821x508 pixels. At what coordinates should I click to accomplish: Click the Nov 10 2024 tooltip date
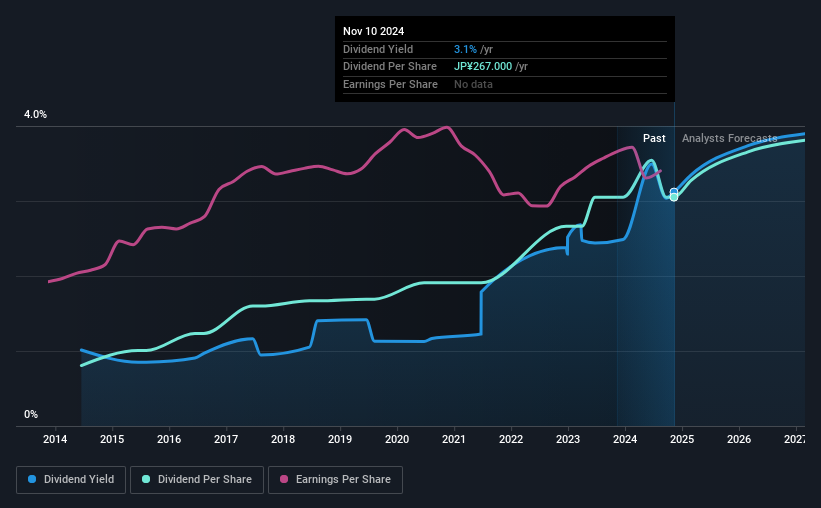(373, 31)
